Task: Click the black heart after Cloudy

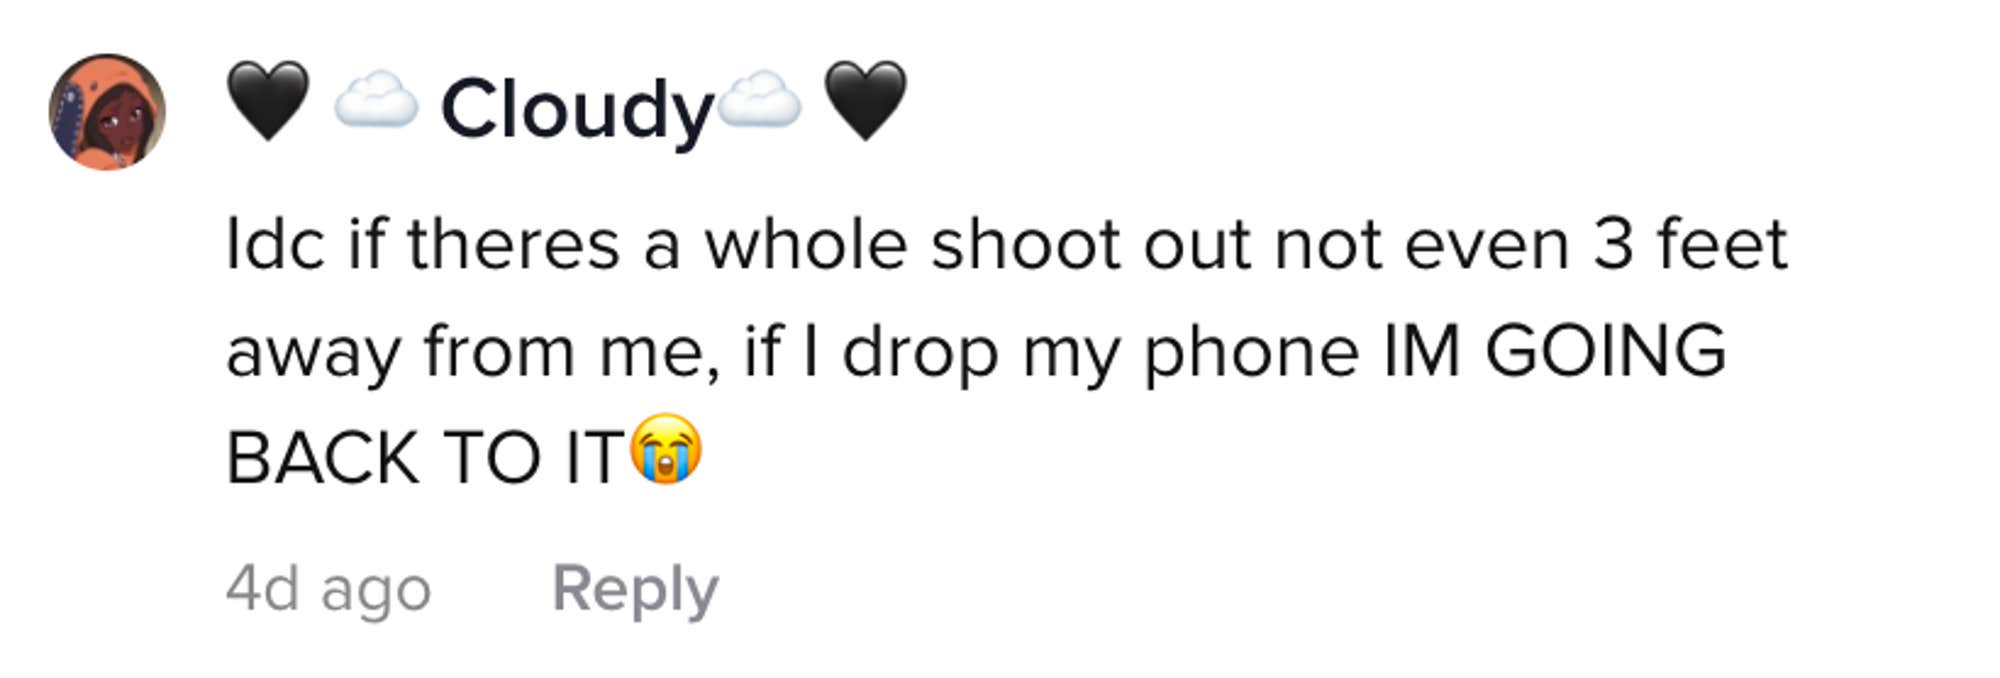Action: [865, 101]
